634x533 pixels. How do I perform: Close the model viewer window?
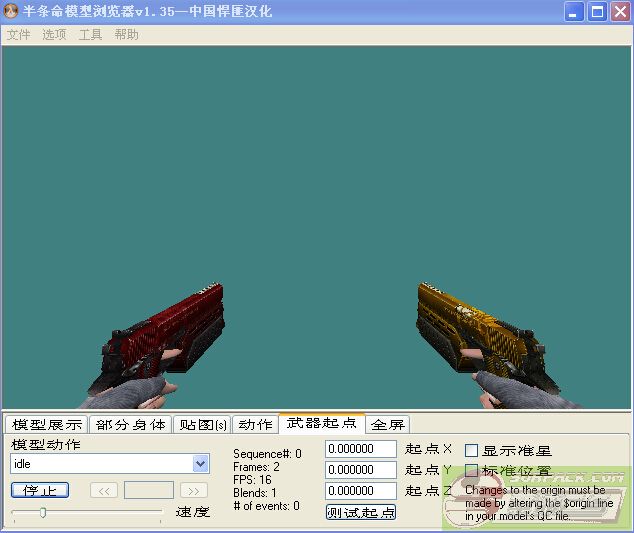[x=620, y=12]
